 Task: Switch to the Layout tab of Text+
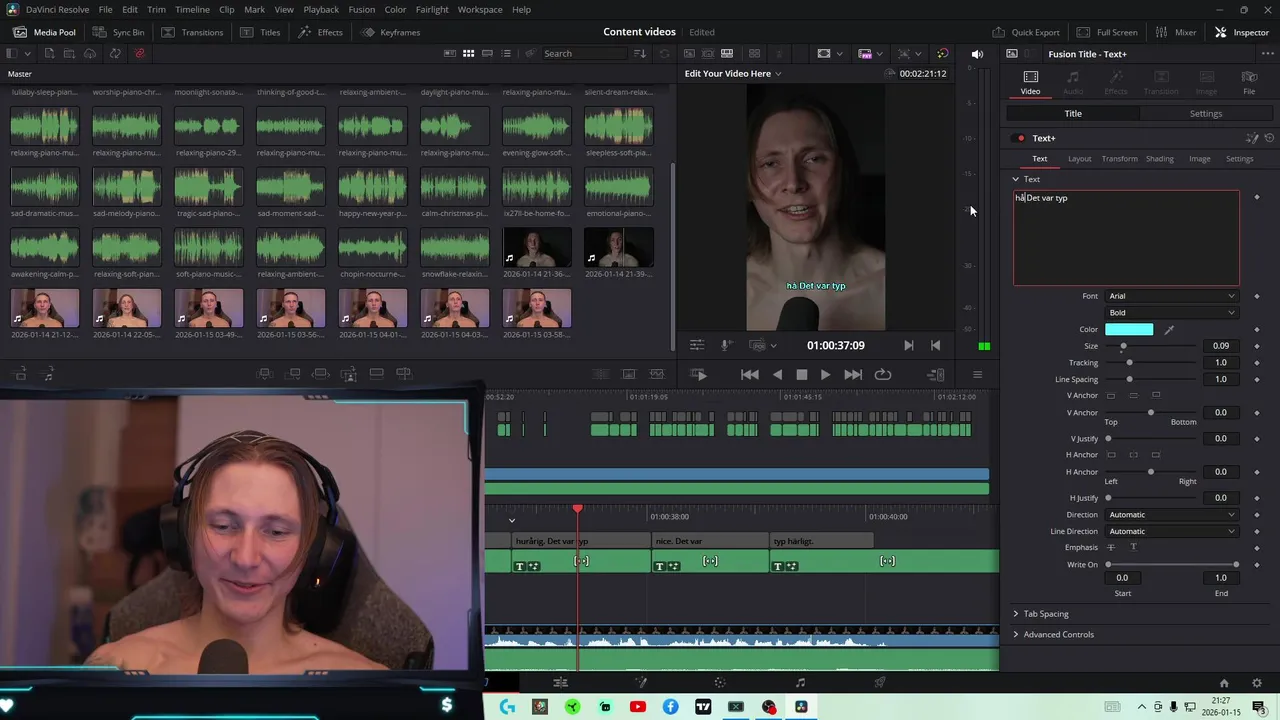pyautogui.click(x=1079, y=159)
